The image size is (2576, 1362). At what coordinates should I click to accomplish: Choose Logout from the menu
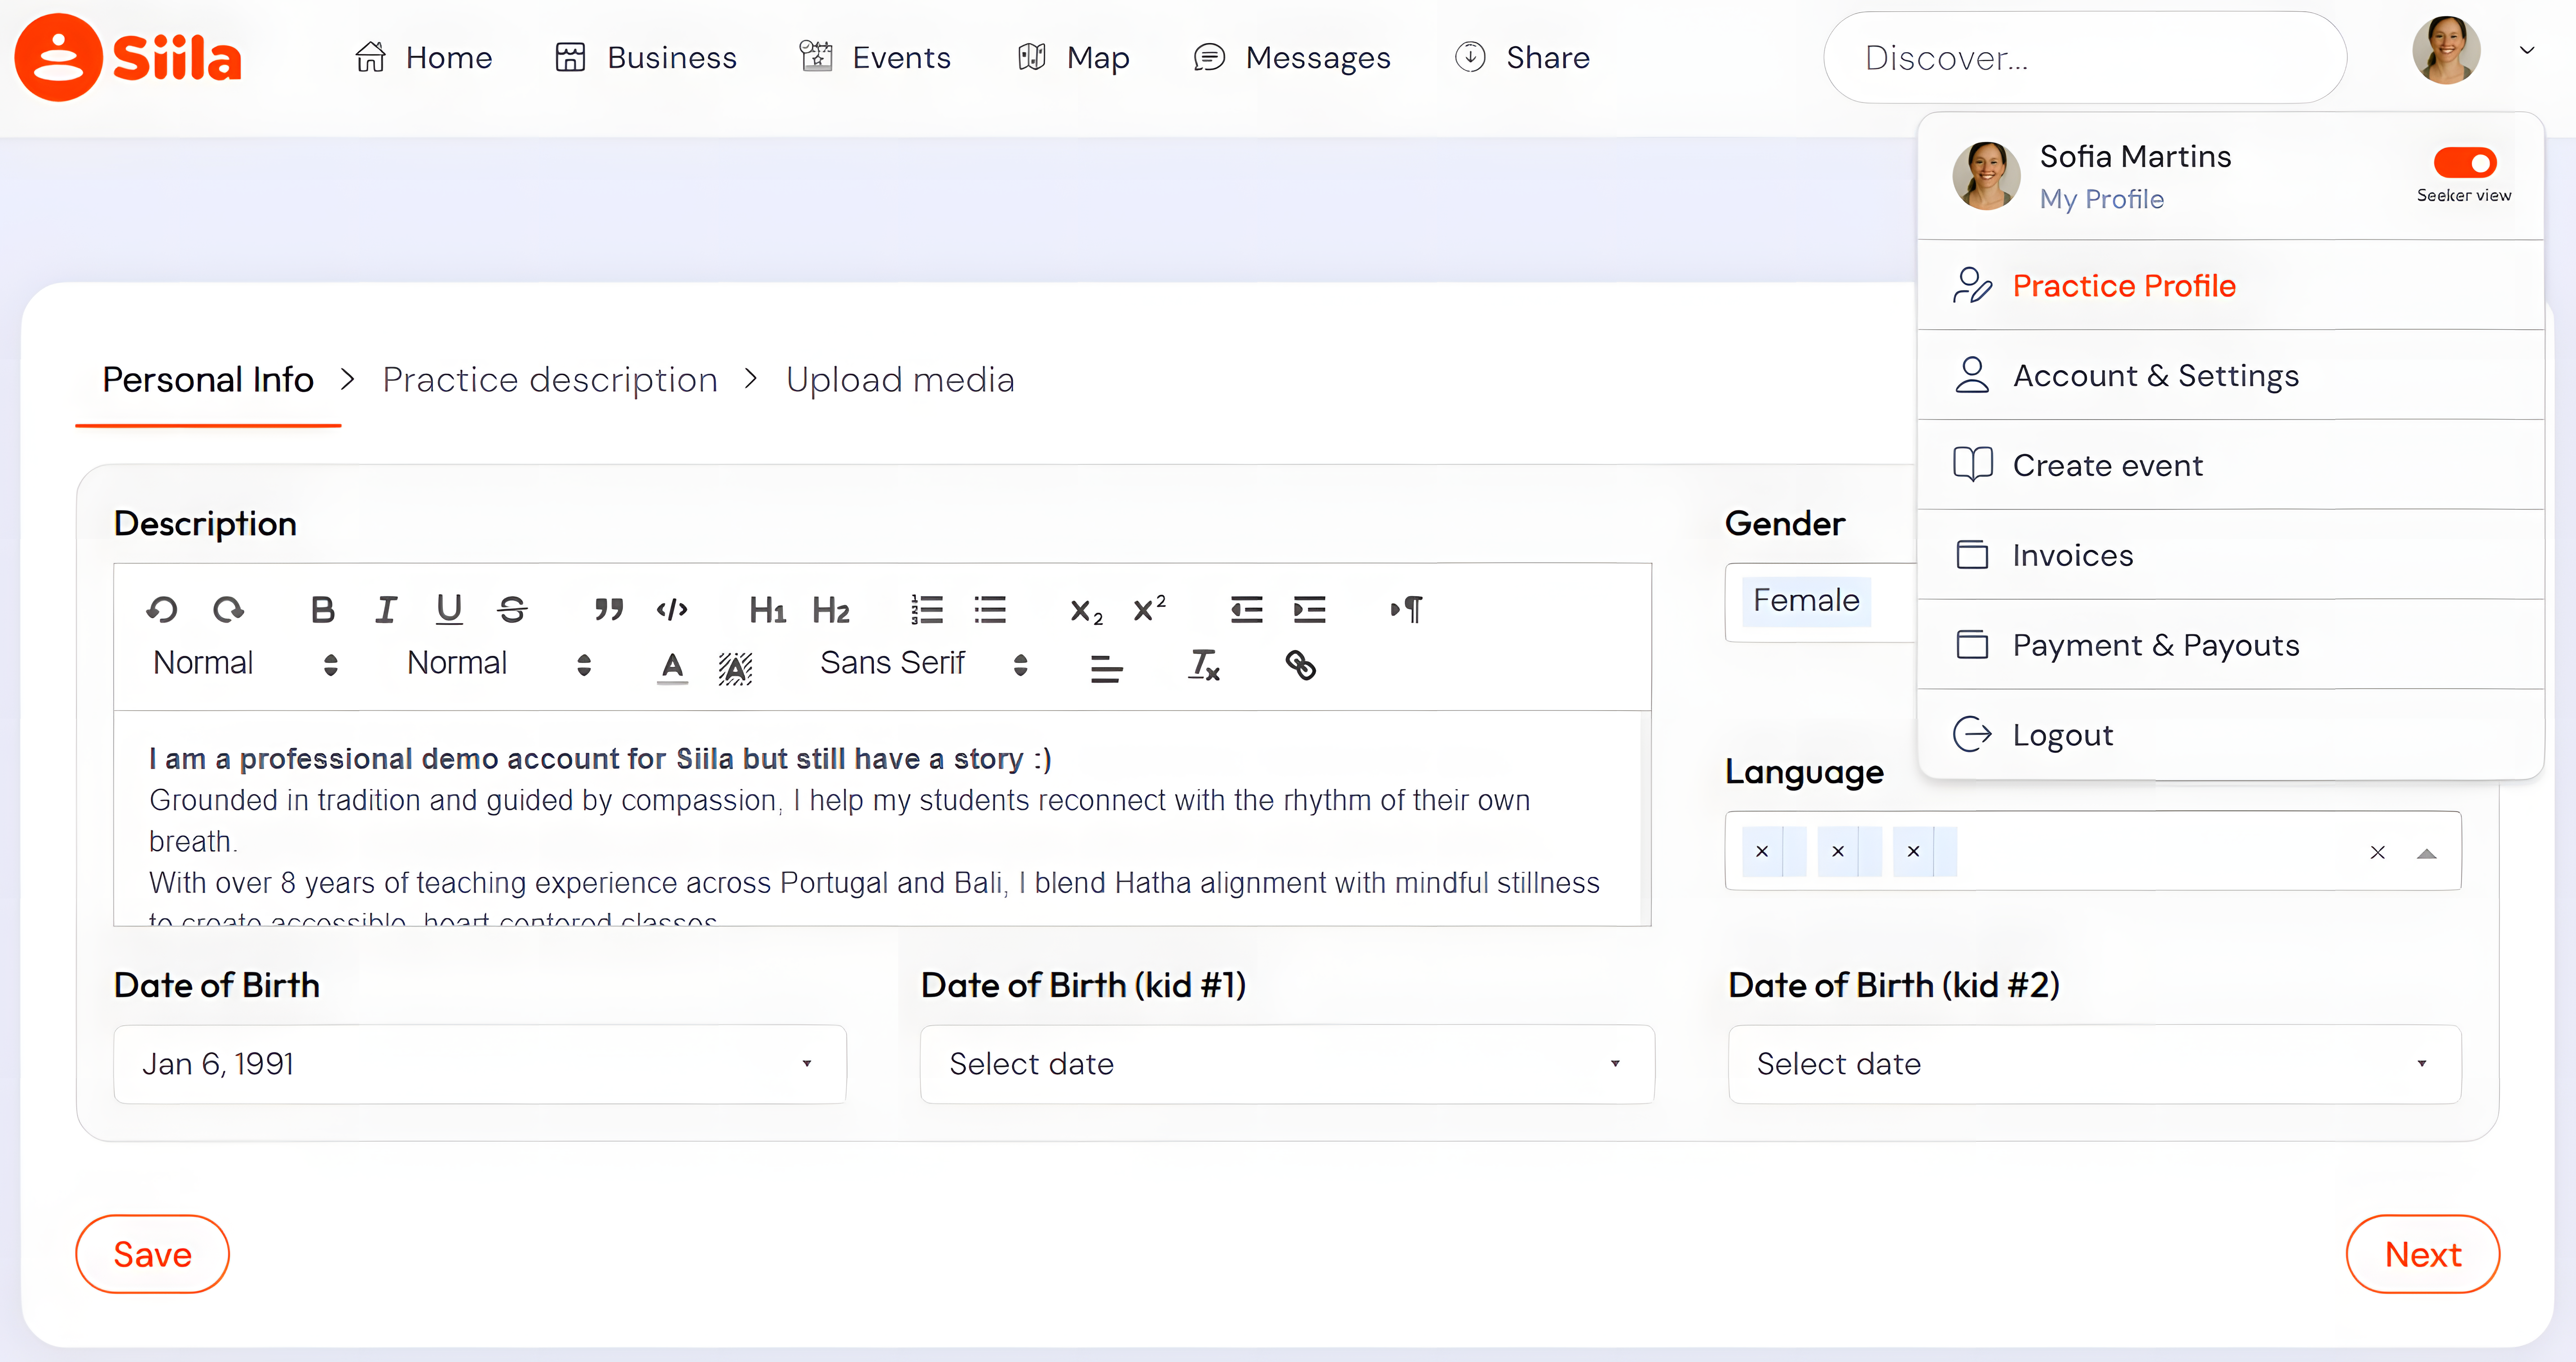[x=2231, y=735]
